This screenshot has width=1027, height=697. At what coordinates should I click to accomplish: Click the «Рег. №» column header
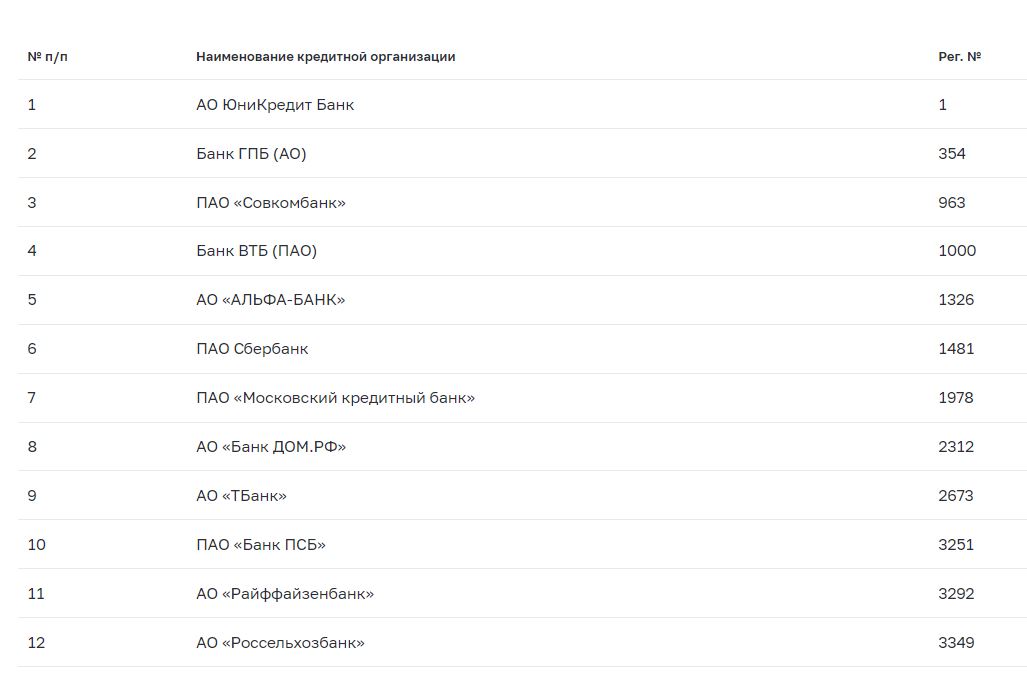(x=959, y=57)
